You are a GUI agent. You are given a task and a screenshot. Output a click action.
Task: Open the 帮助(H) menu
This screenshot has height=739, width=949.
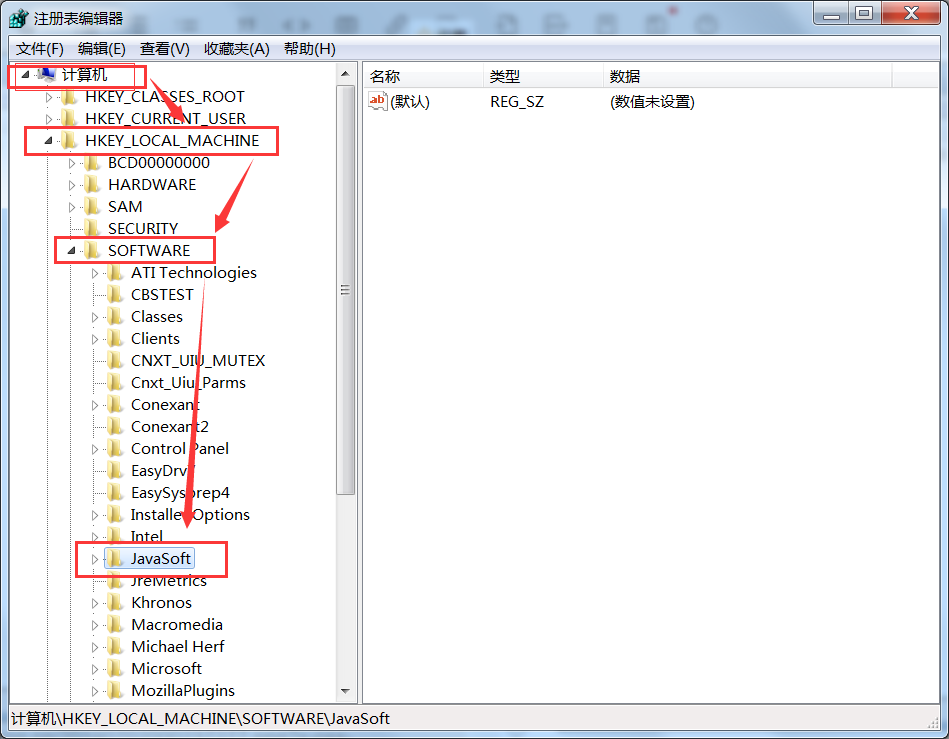310,49
